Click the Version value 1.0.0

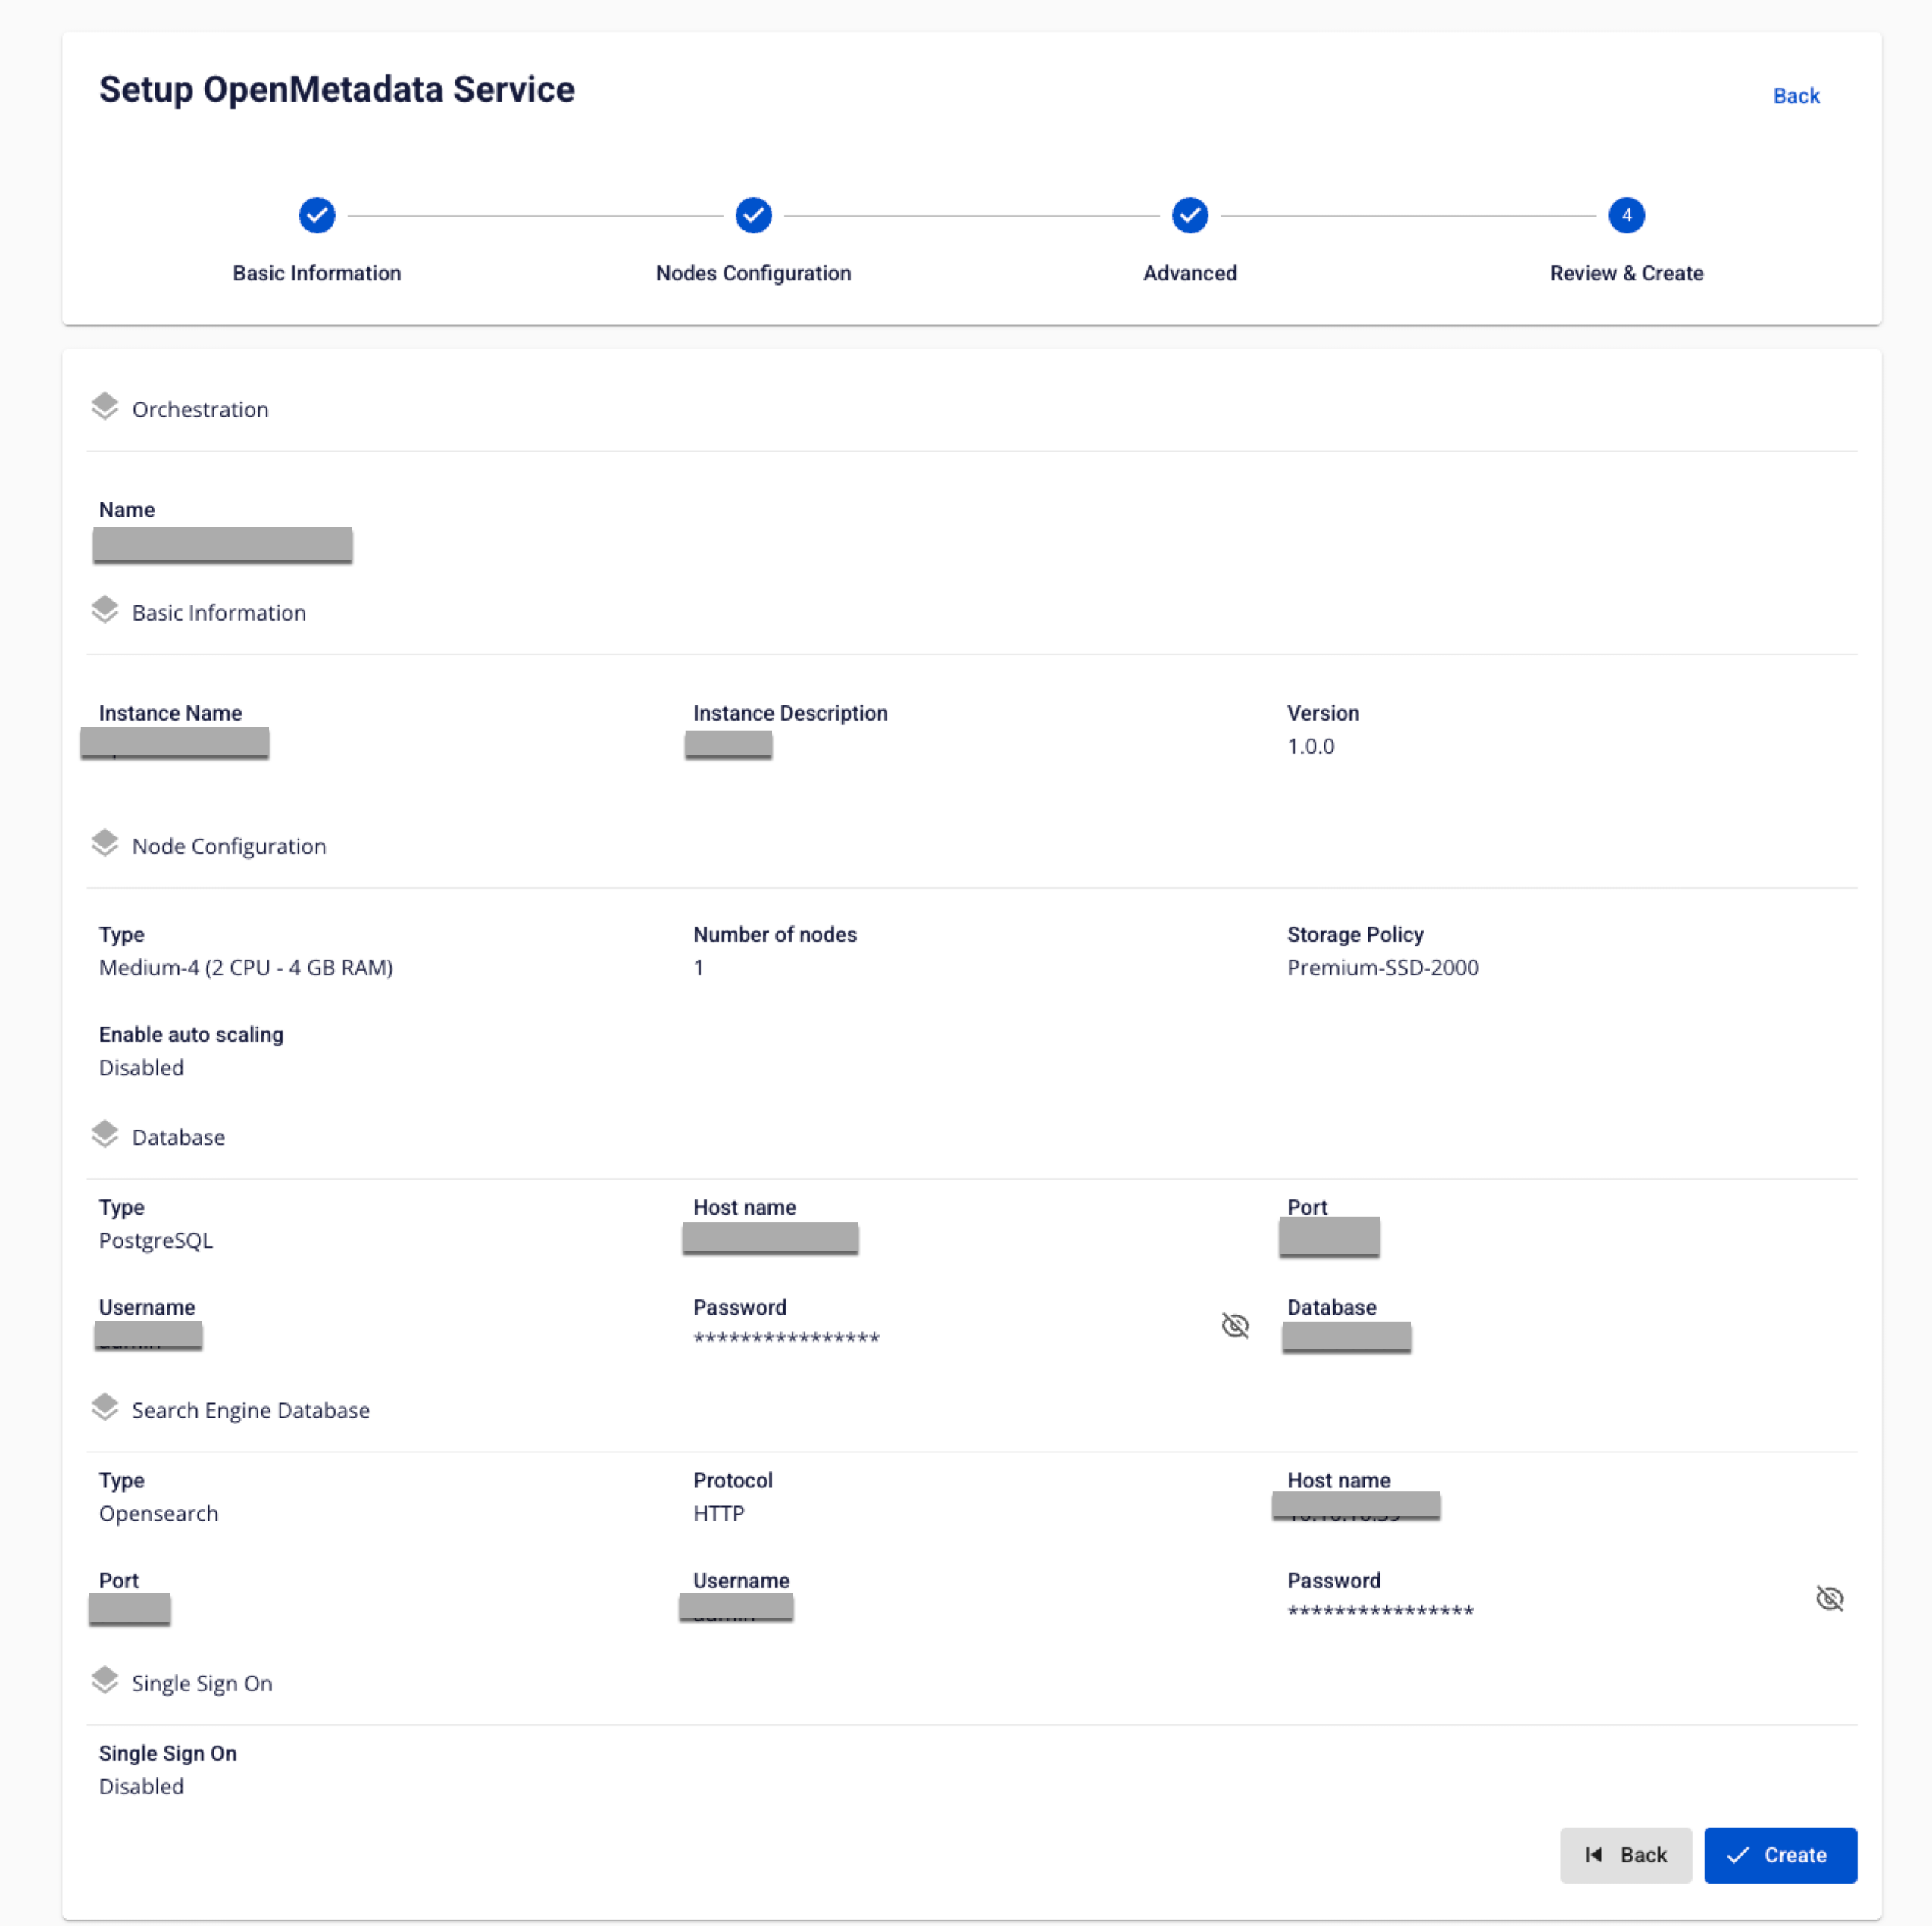pyautogui.click(x=1310, y=746)
